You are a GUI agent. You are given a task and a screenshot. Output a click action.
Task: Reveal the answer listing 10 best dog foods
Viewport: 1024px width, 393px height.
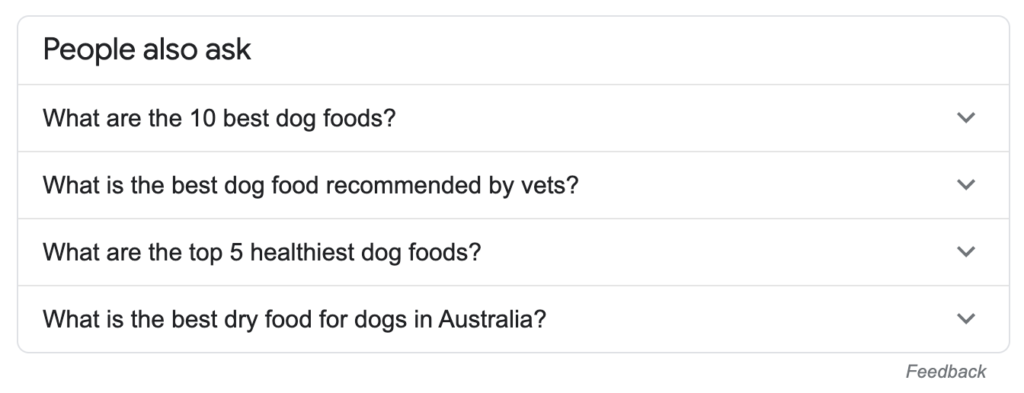[513, 118]
